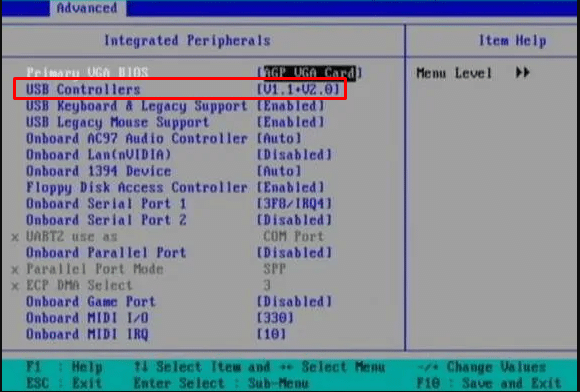Click the Item Help heading
Screen dimensions: 580x392
click(512, 40)
